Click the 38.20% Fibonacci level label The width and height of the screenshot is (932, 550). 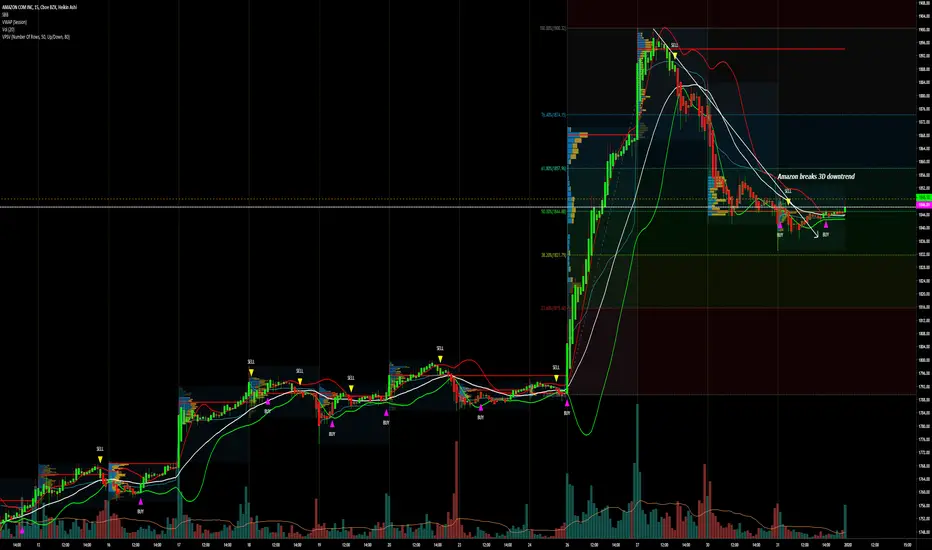(553, 255)
